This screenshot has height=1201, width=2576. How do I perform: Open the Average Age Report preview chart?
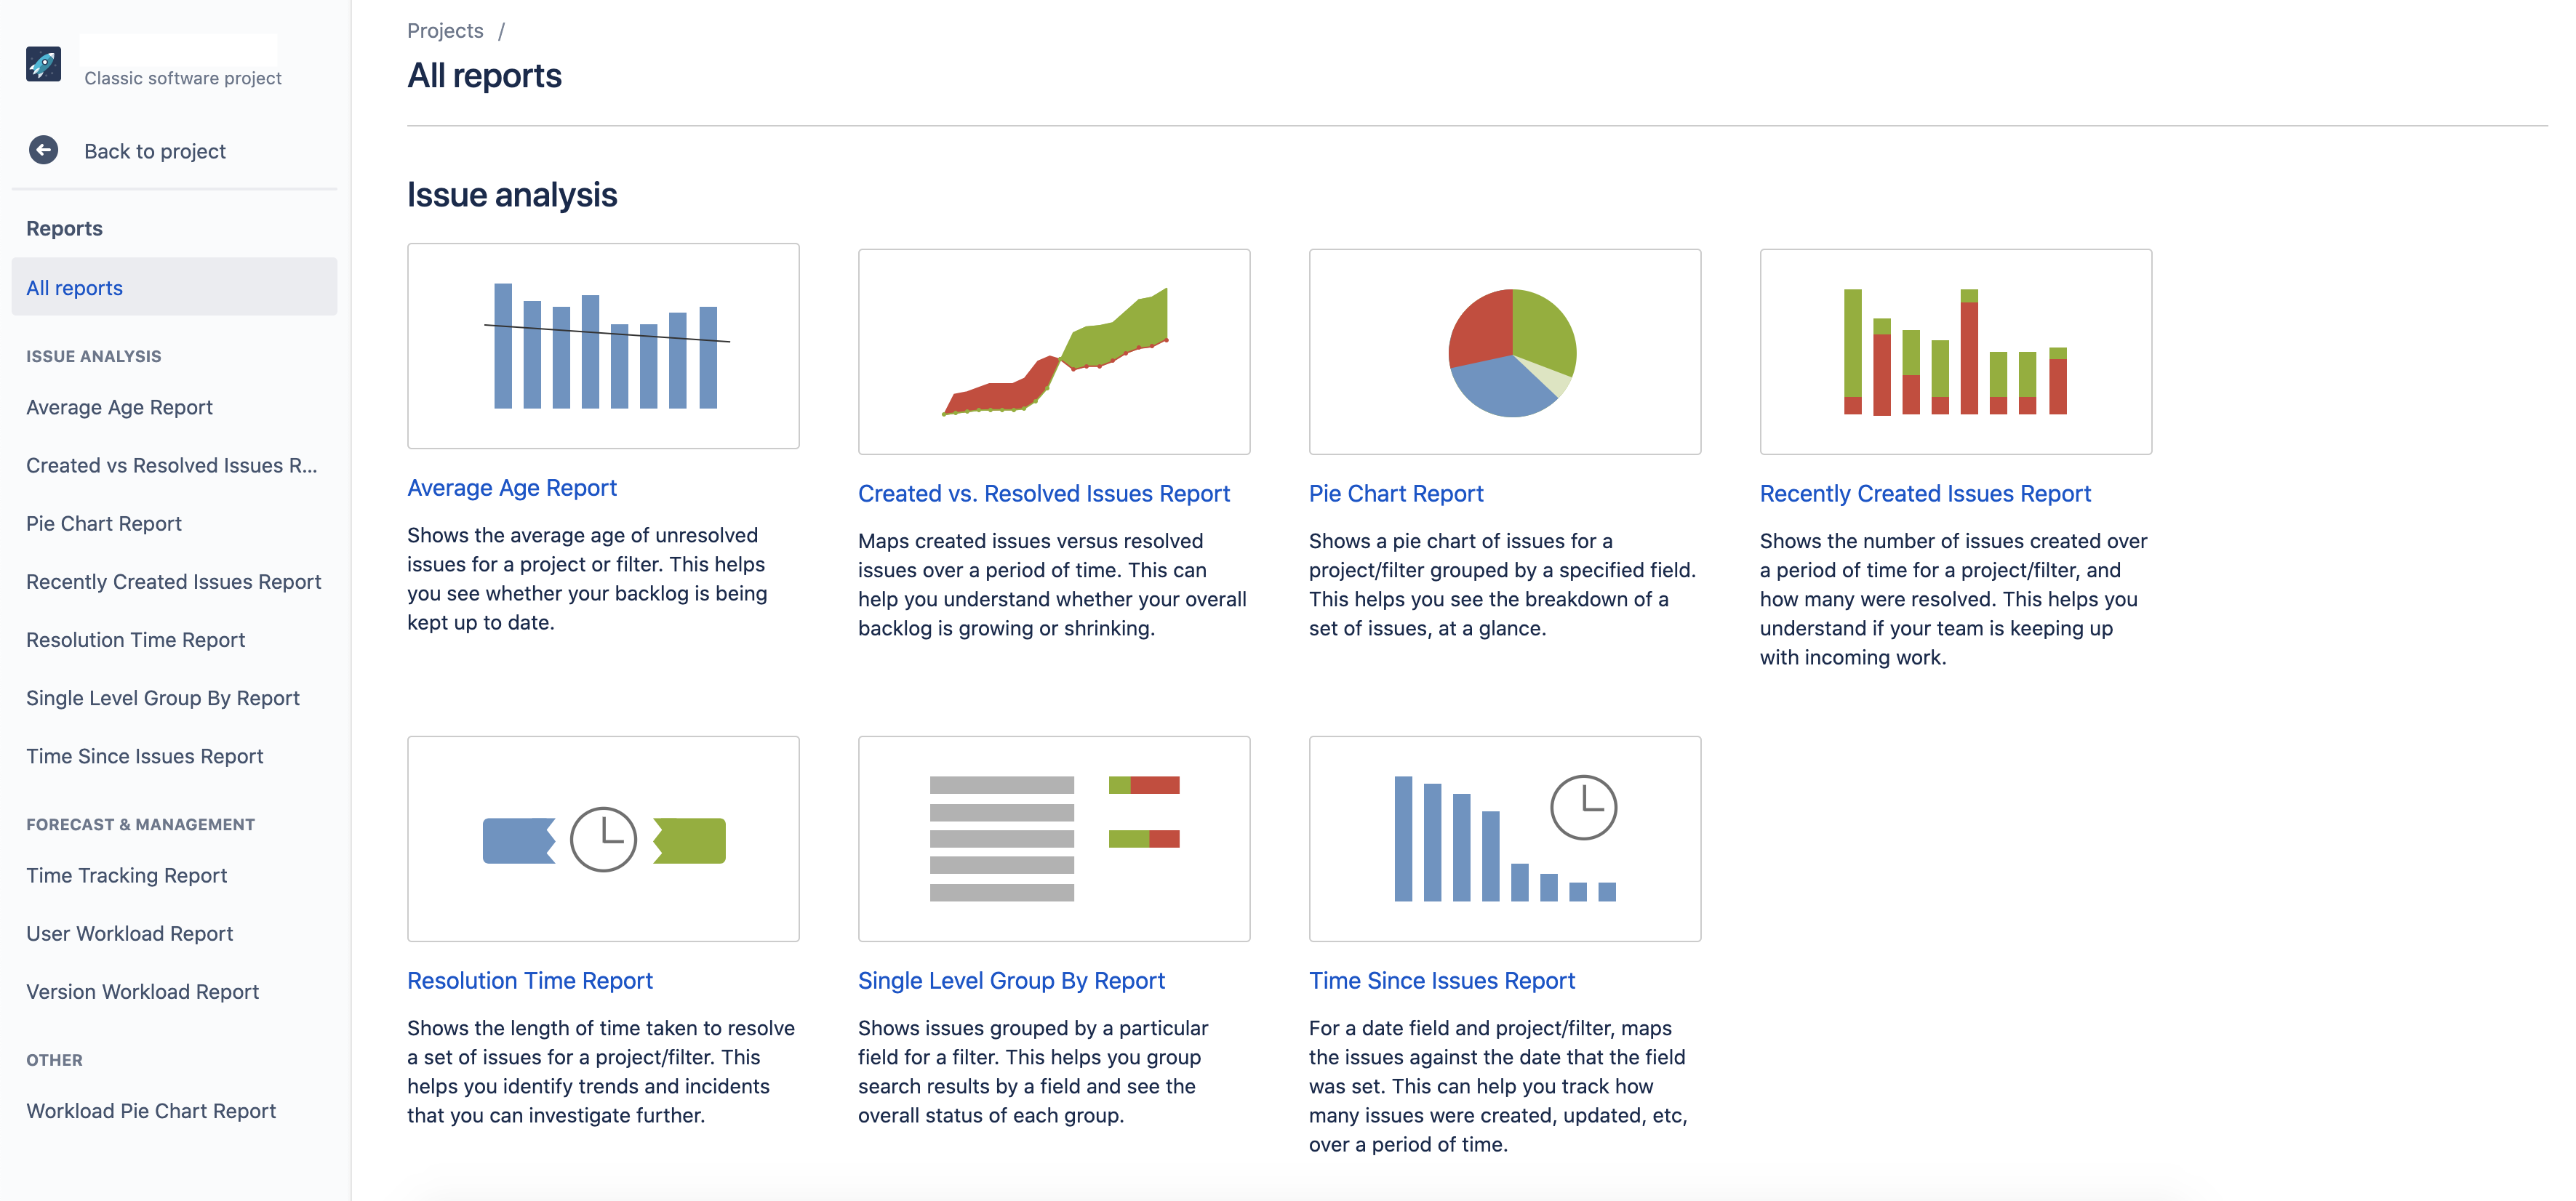[x=603, y=345]
